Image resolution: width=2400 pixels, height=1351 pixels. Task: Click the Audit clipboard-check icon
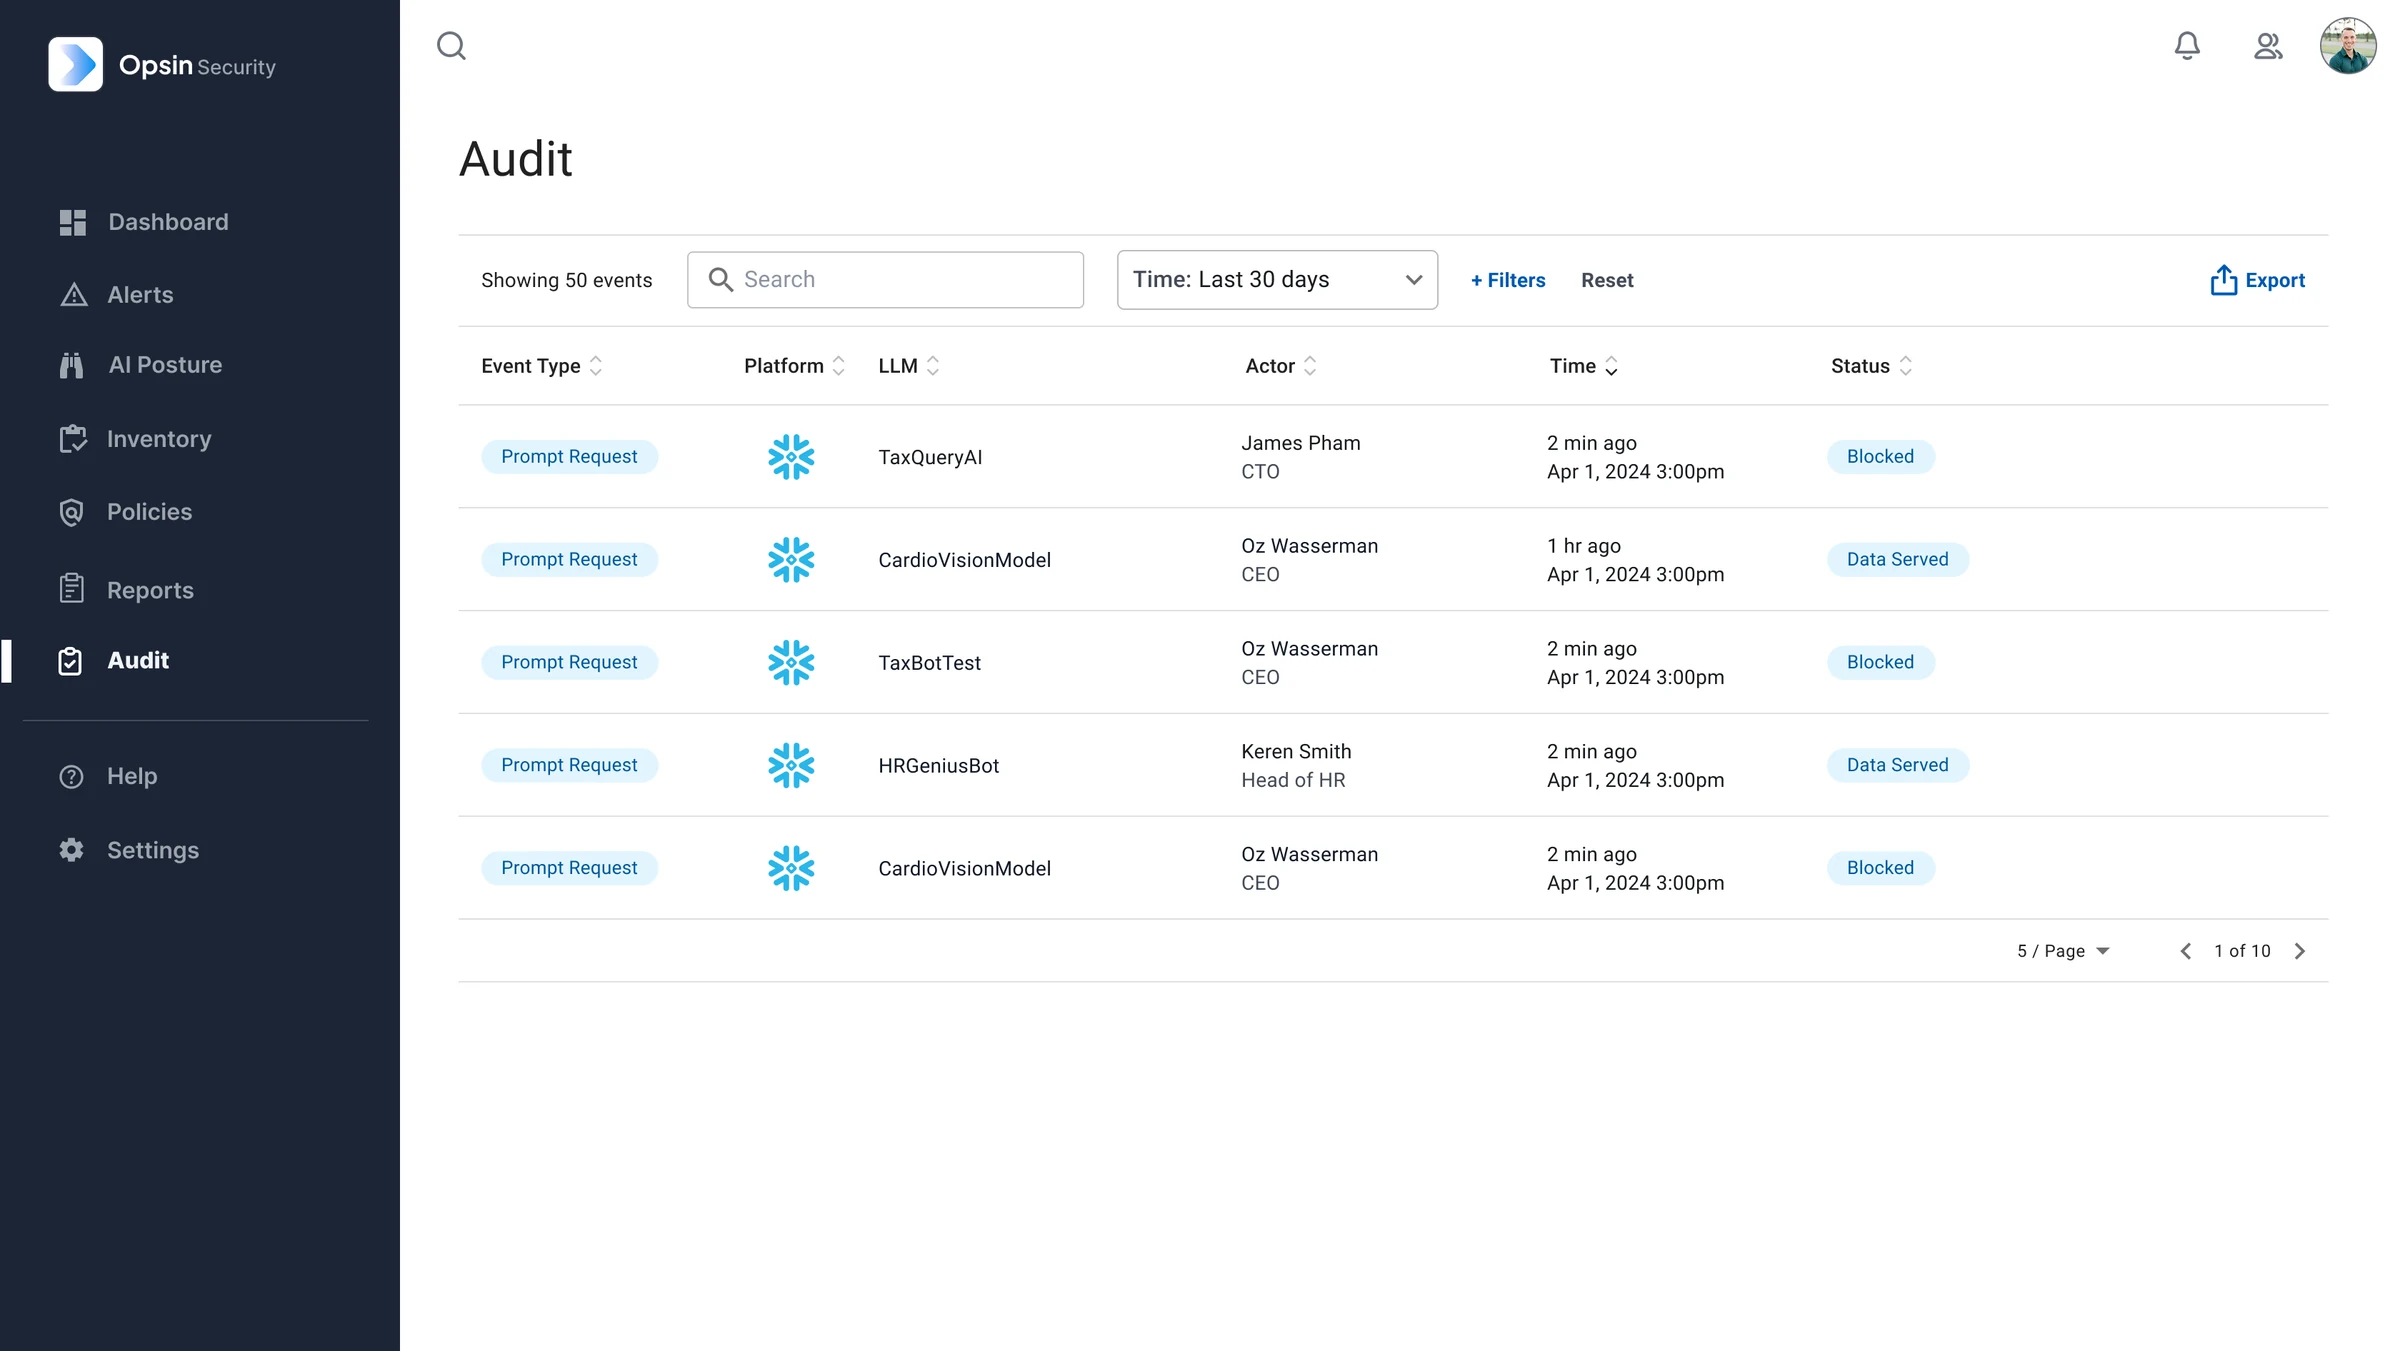click(x=70, y=661)
